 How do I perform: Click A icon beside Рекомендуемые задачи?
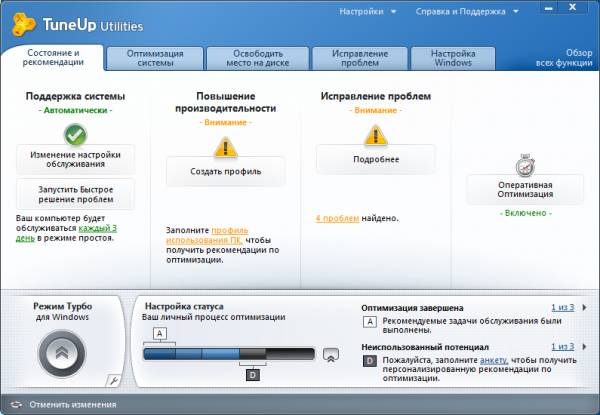click(x=370, y=322)
